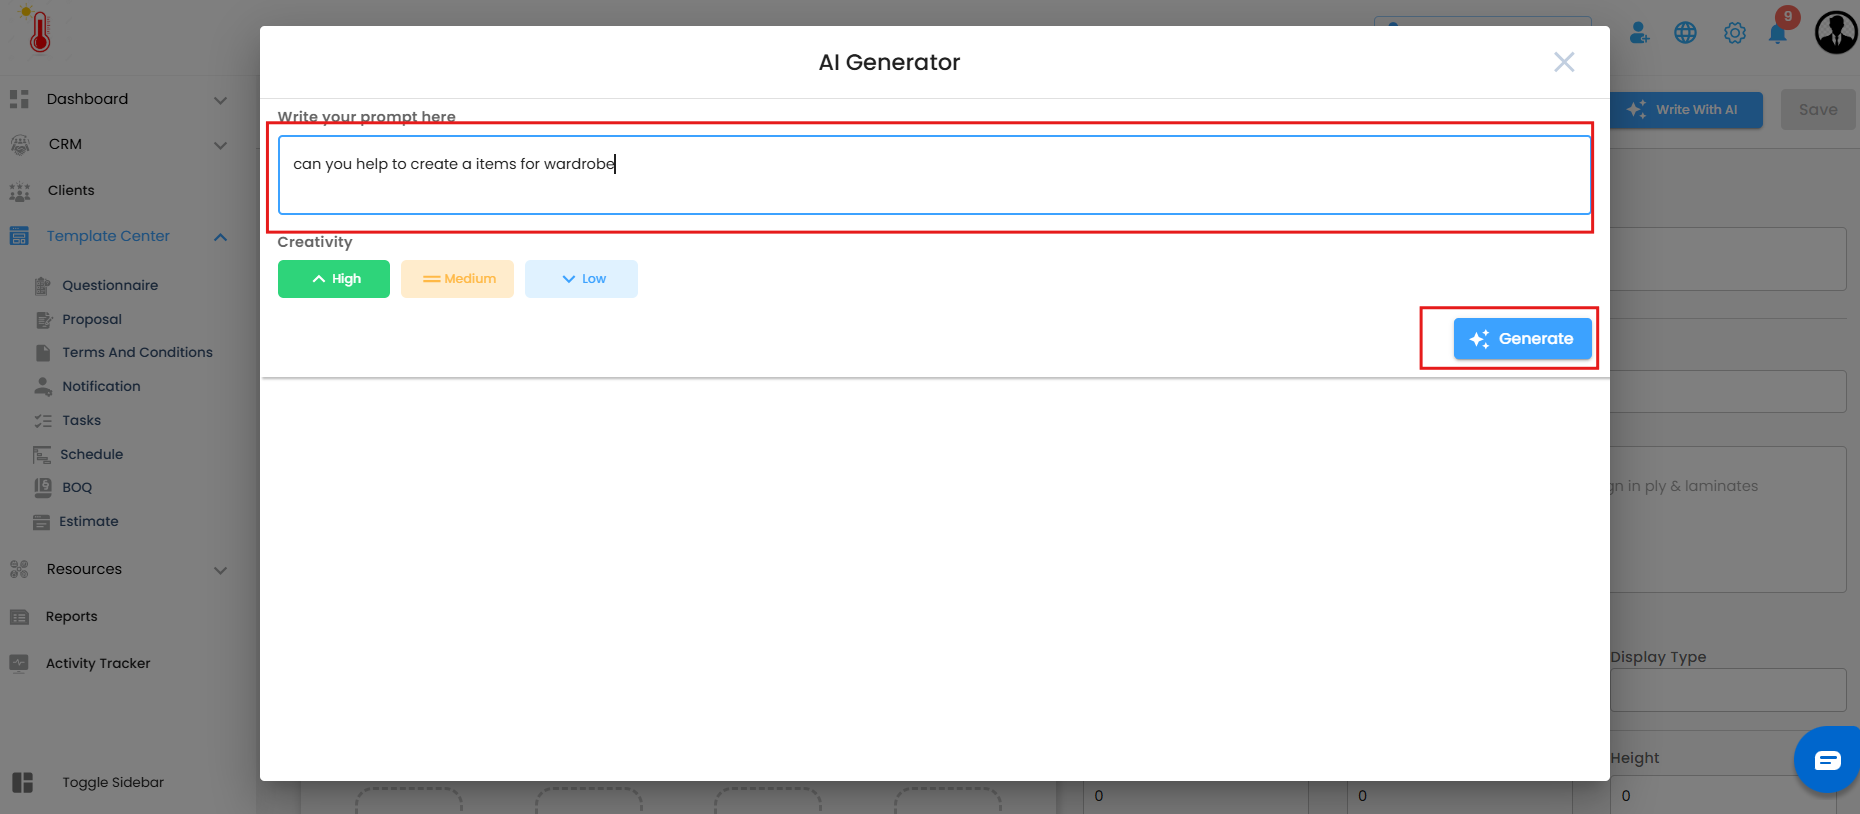Image resolution: width=1860 pixels, height=814 pixels.
Task: Collapse the Template Center chevron
Action: pos(221,237)
